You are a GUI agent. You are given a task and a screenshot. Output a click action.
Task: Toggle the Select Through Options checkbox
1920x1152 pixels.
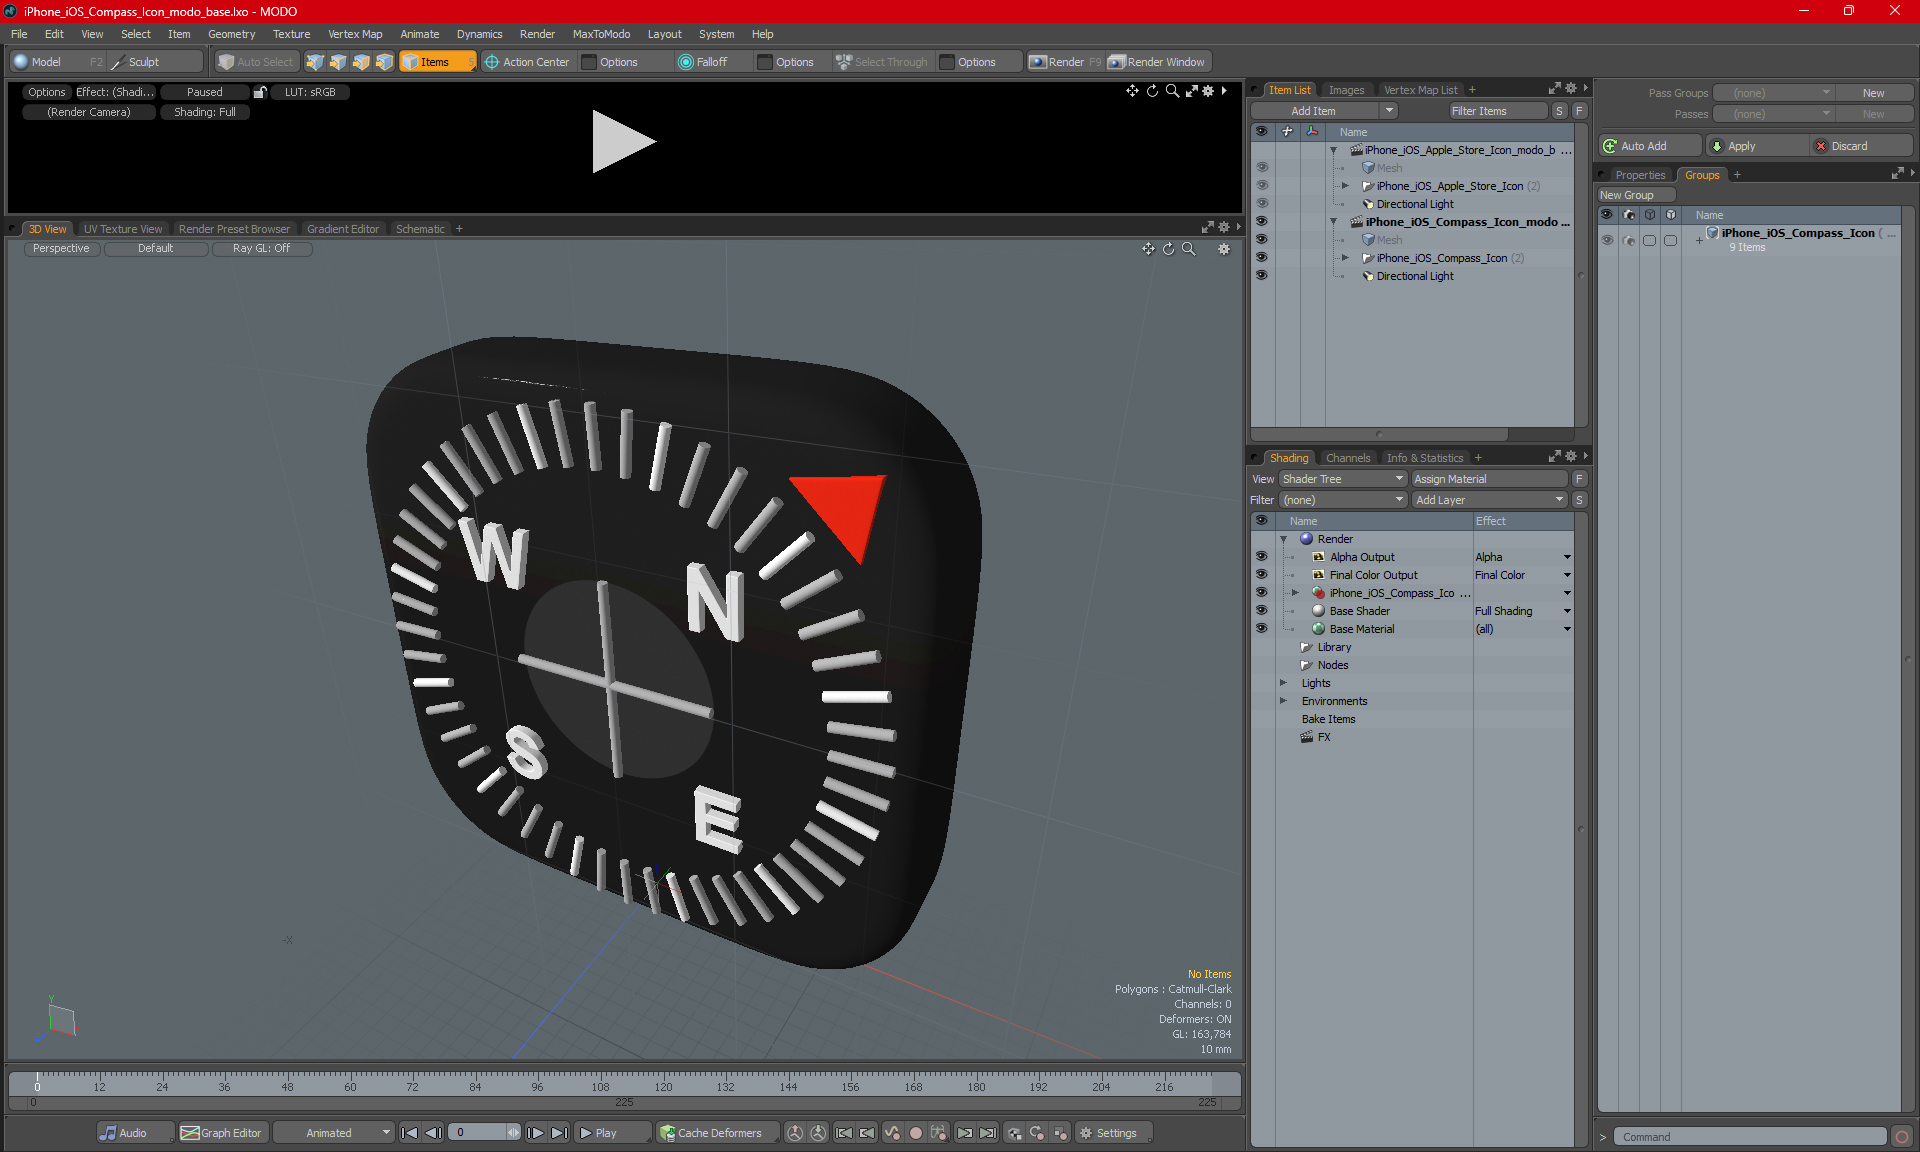click(x=947, y=62)
